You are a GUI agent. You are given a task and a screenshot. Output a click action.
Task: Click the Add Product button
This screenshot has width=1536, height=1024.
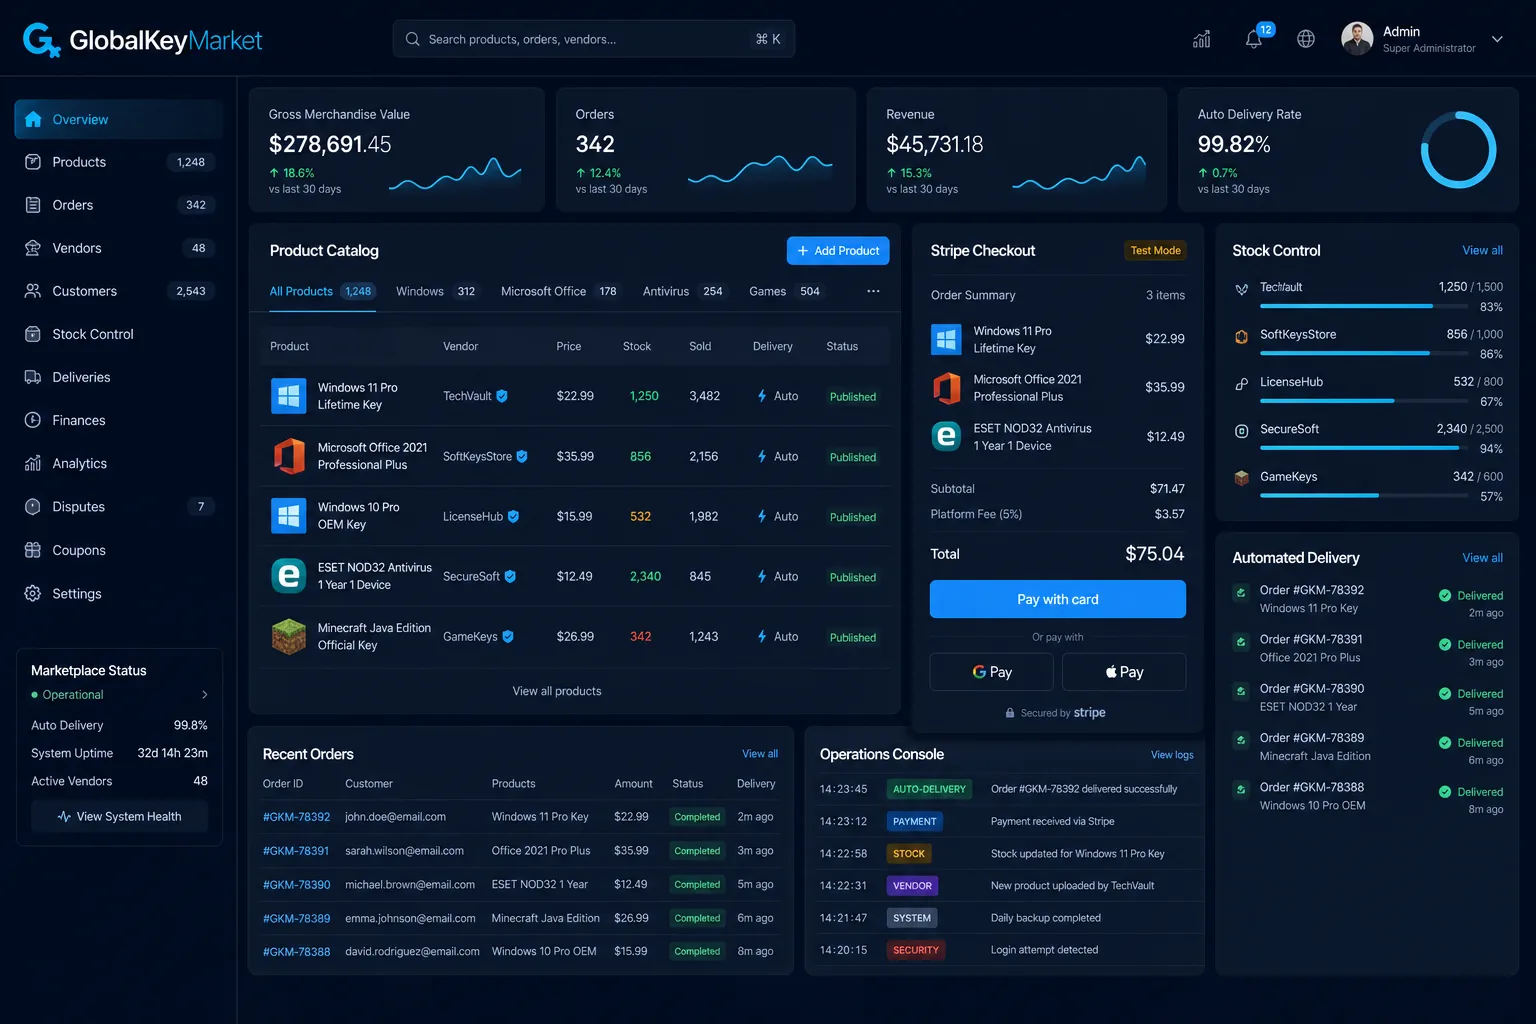click(x=838, y=251)
